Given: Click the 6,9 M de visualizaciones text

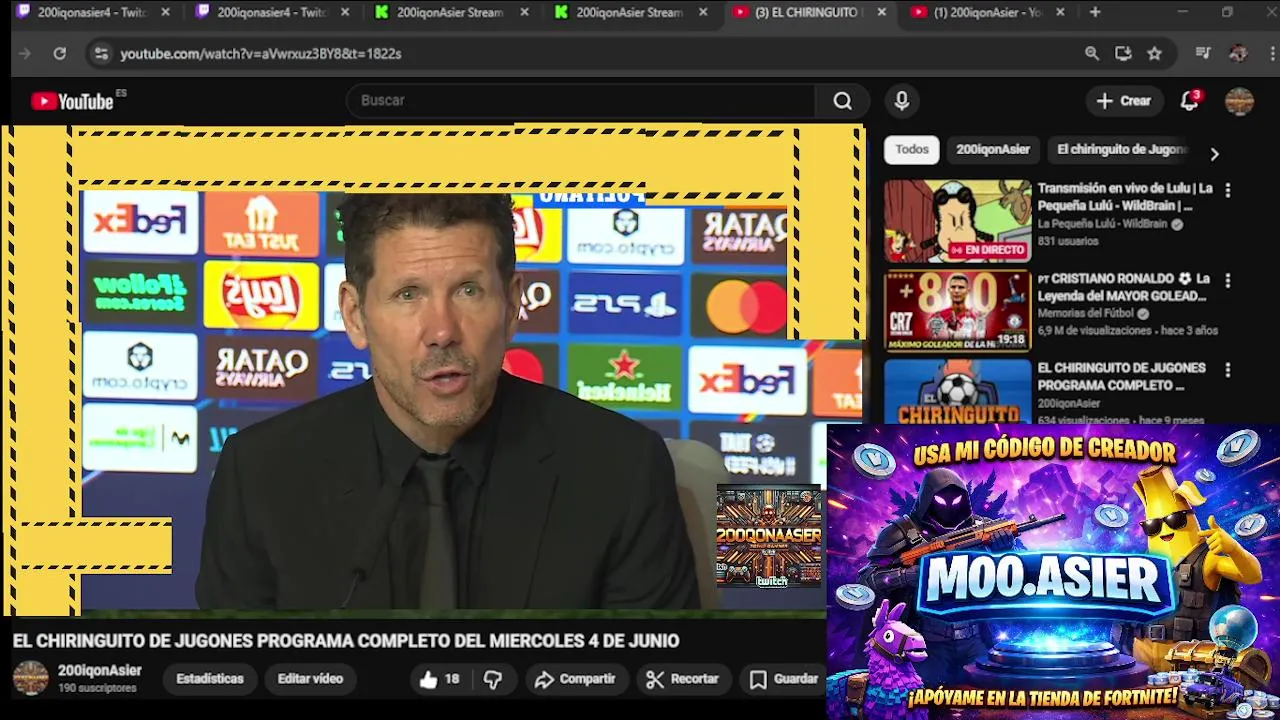Looking at the screenshot, I should point(1095,331).
